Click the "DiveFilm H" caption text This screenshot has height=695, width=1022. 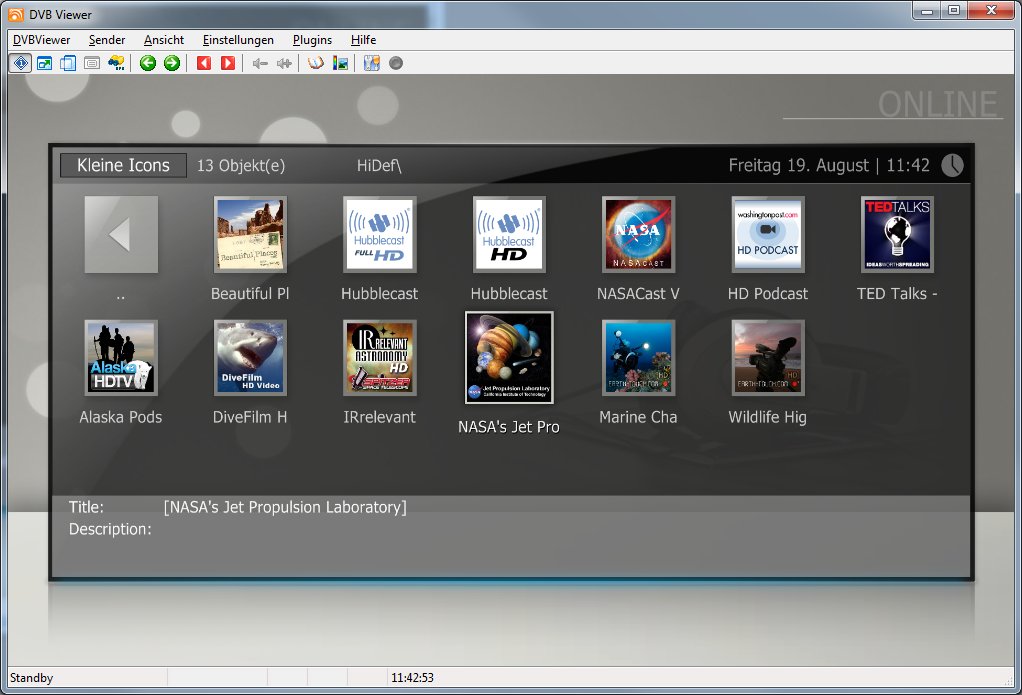pos(250,417)
